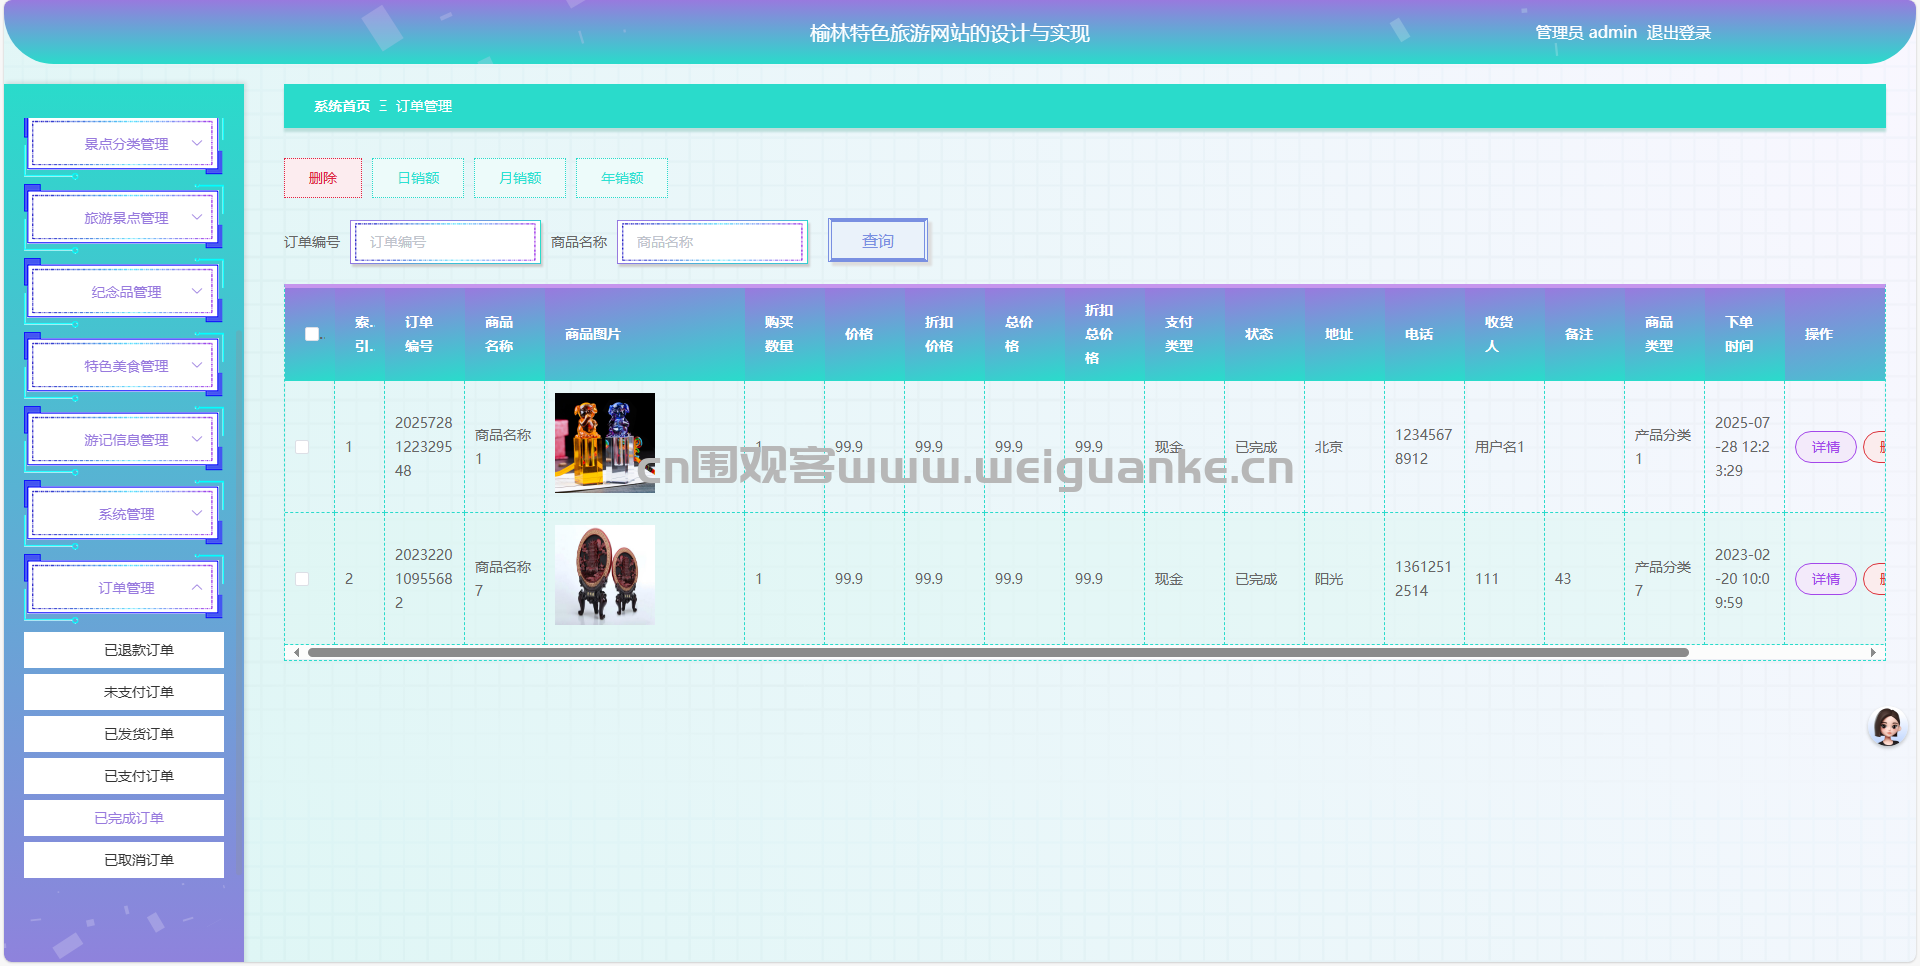Expand the 游记信息管理 menu
This screenshot has width=1920, height=966.
123,440
